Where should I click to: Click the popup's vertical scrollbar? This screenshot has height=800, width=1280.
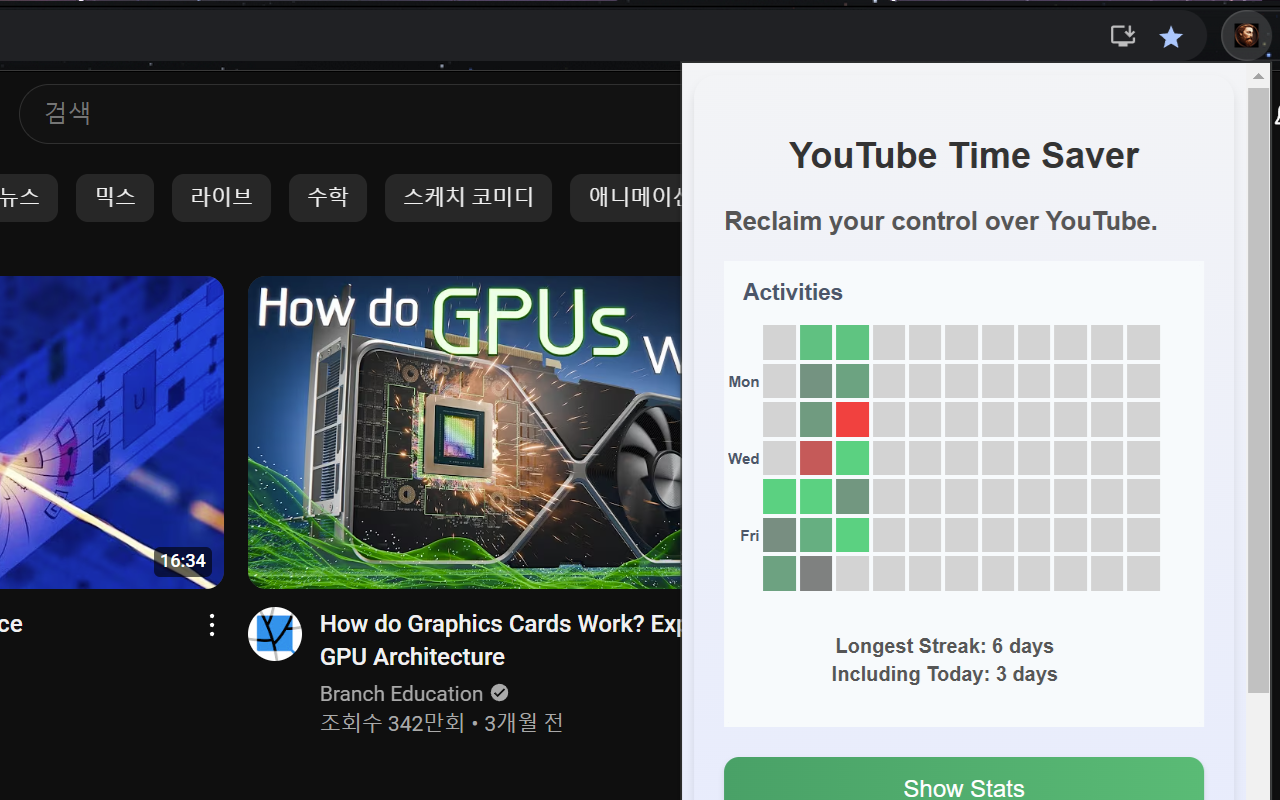click(1258, 390)
